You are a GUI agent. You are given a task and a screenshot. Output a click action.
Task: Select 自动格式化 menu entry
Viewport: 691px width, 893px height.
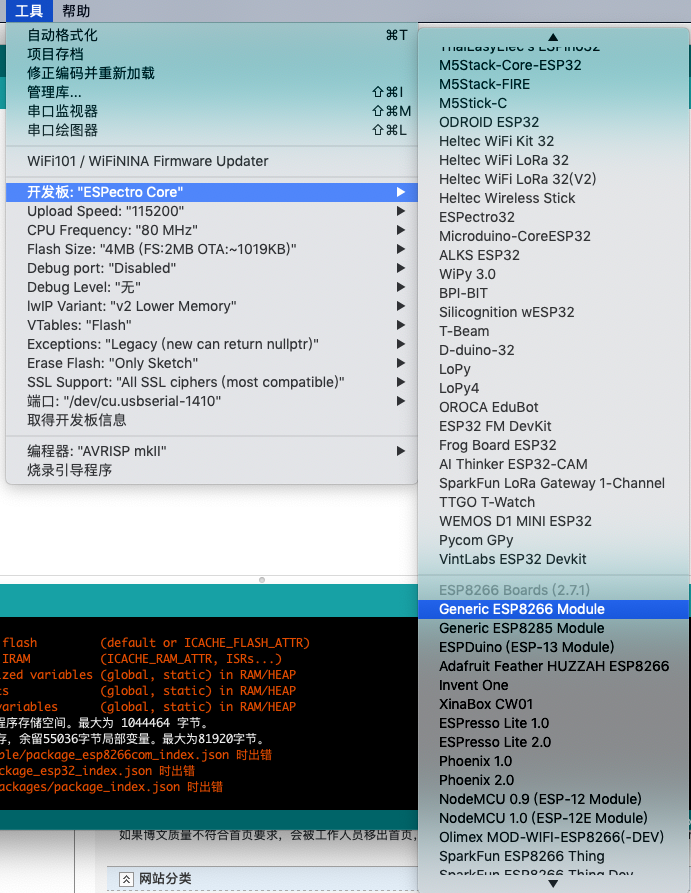coord(211,35)
